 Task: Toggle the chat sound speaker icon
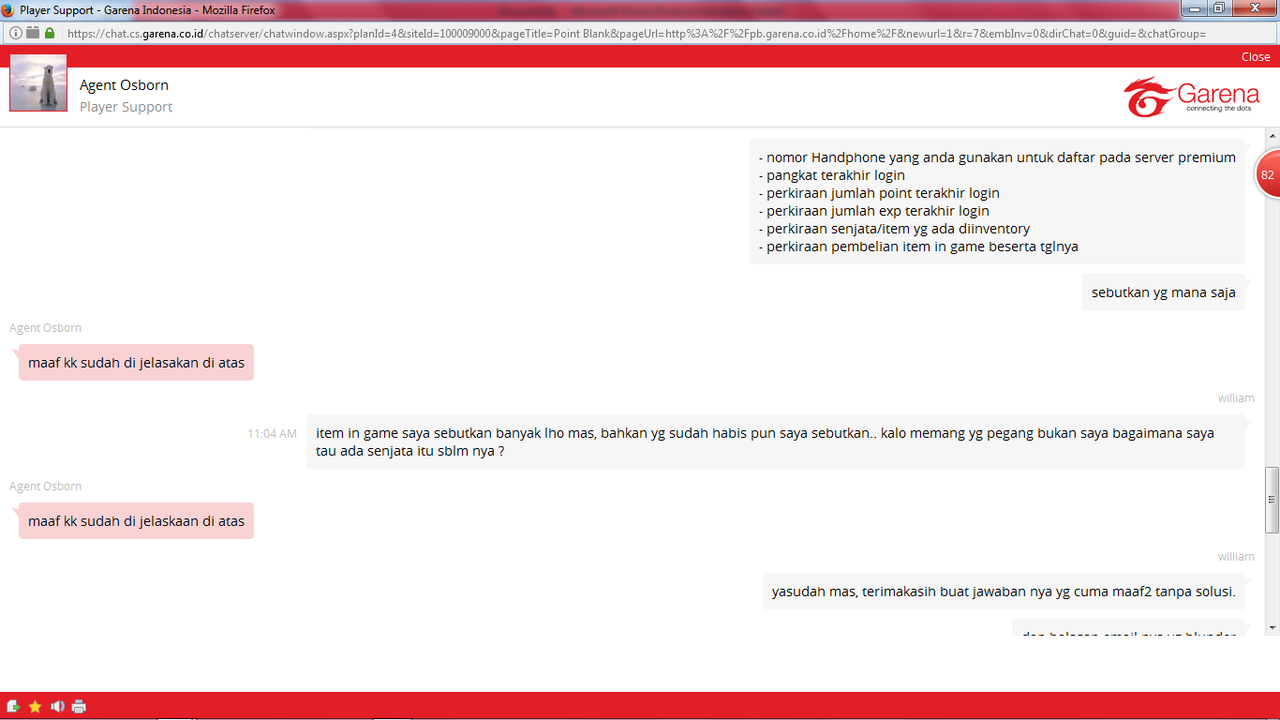(x=57, y=706)
